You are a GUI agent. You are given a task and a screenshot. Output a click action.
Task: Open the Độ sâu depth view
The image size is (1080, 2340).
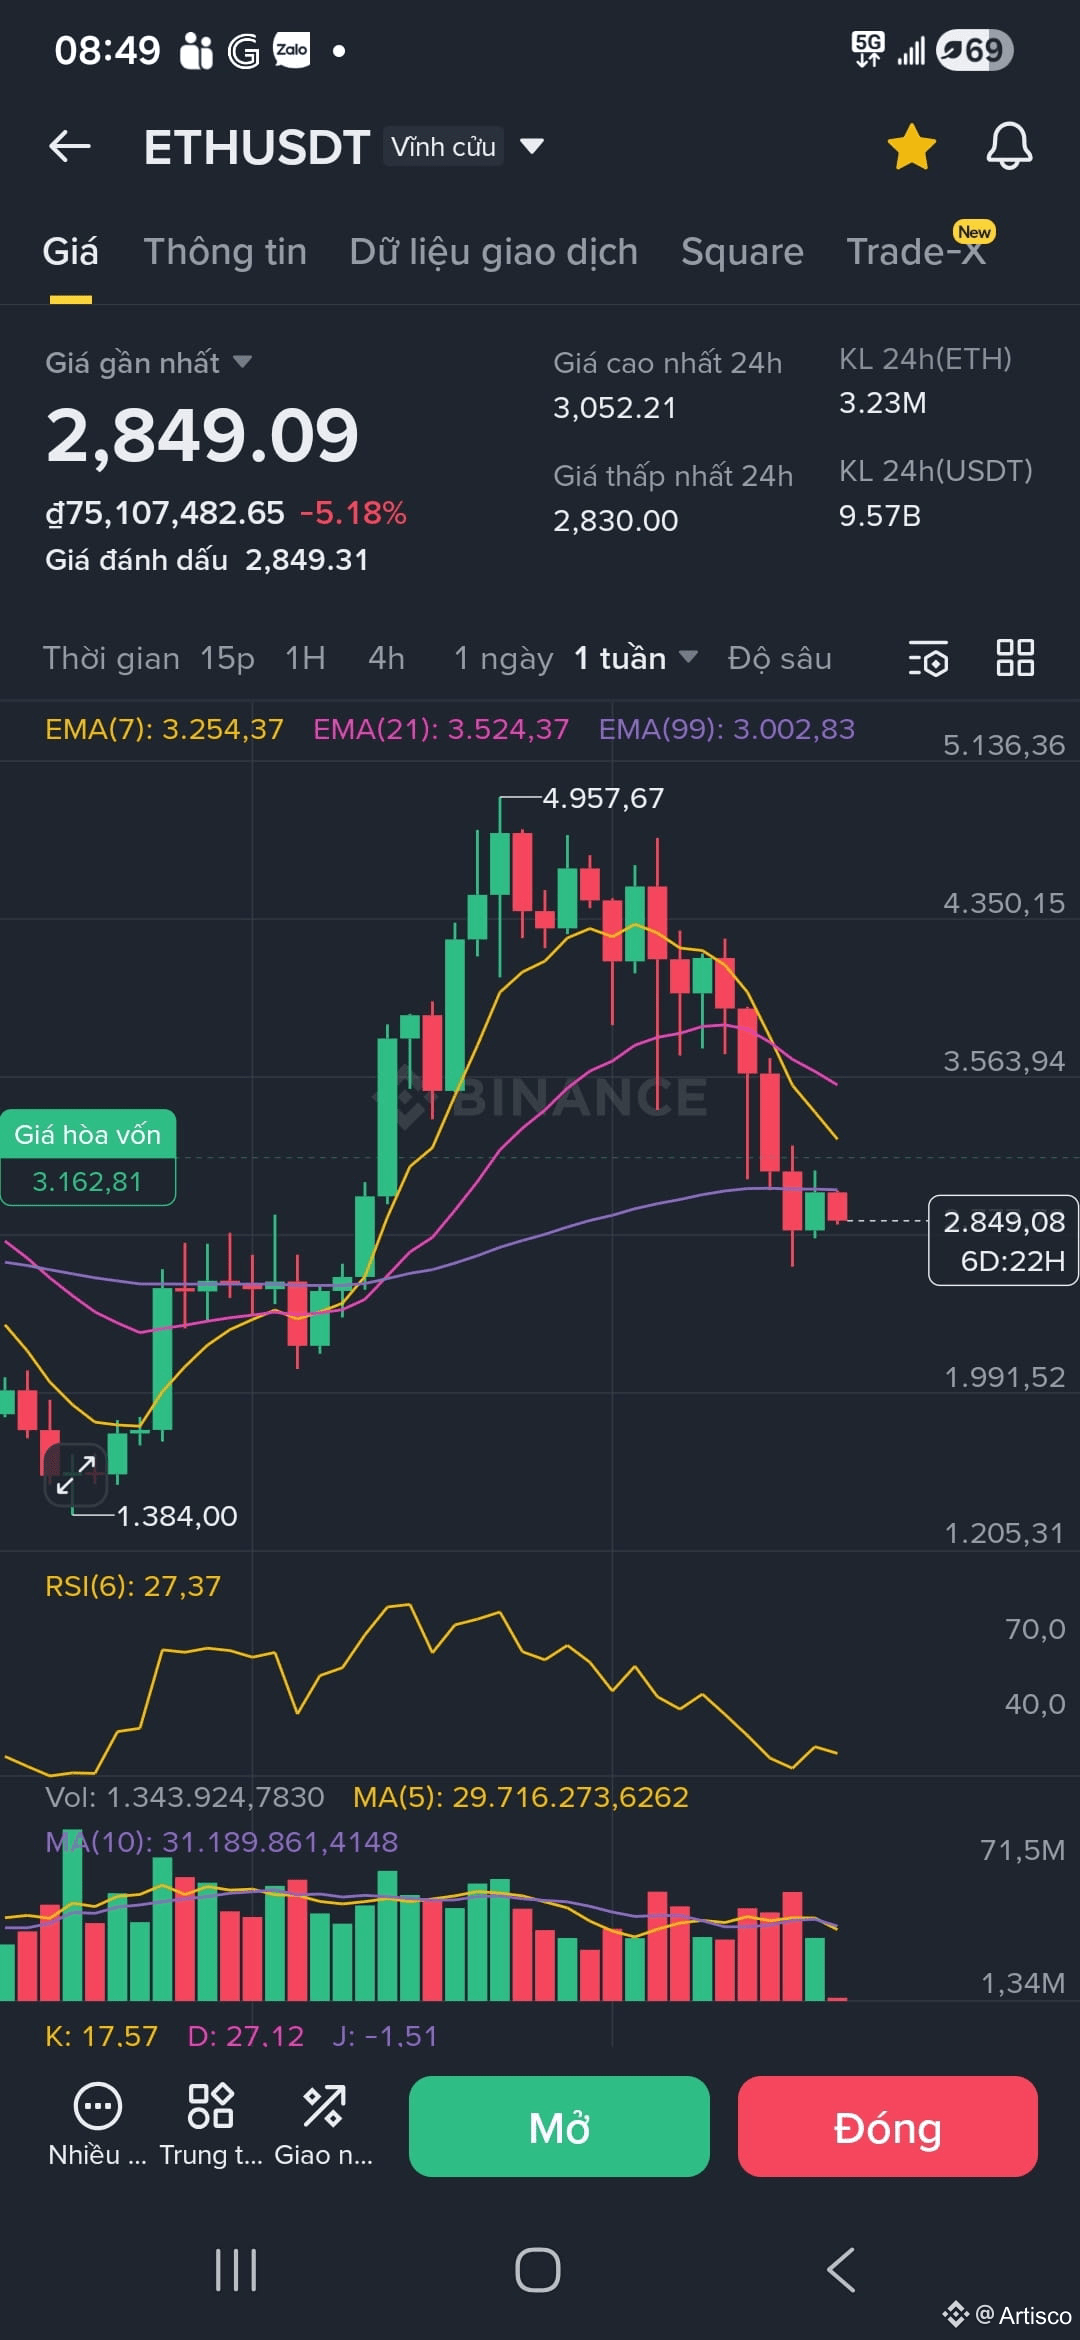tap(780, 658)
